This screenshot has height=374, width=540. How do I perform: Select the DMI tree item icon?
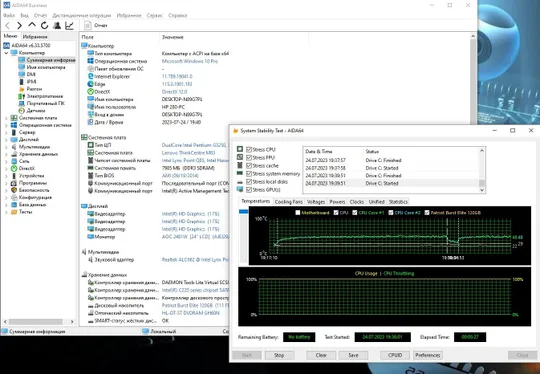click(21, 74)
